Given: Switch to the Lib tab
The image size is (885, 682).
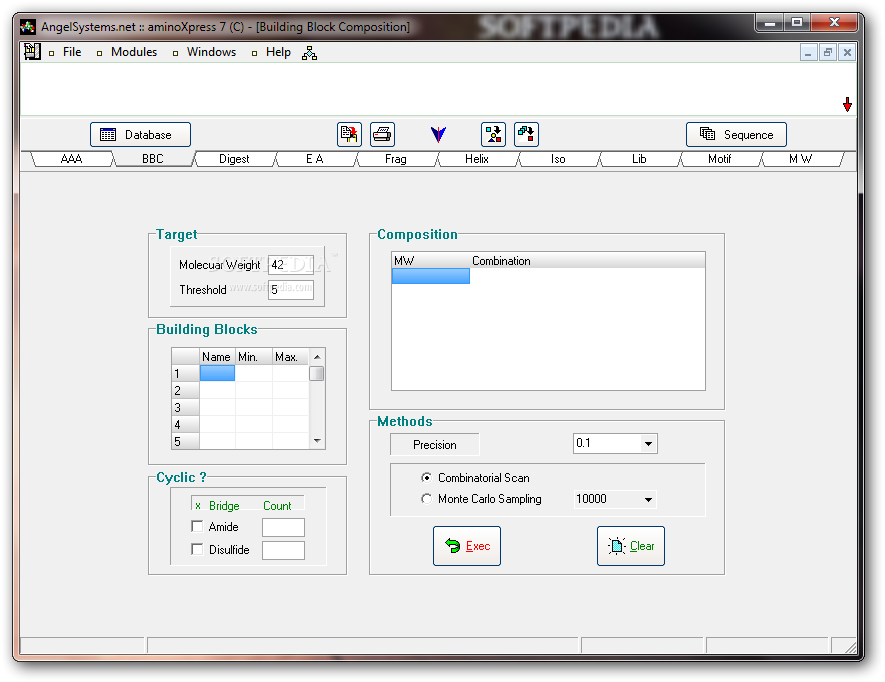Looking at the screenshot, I should tap(639, 159).
